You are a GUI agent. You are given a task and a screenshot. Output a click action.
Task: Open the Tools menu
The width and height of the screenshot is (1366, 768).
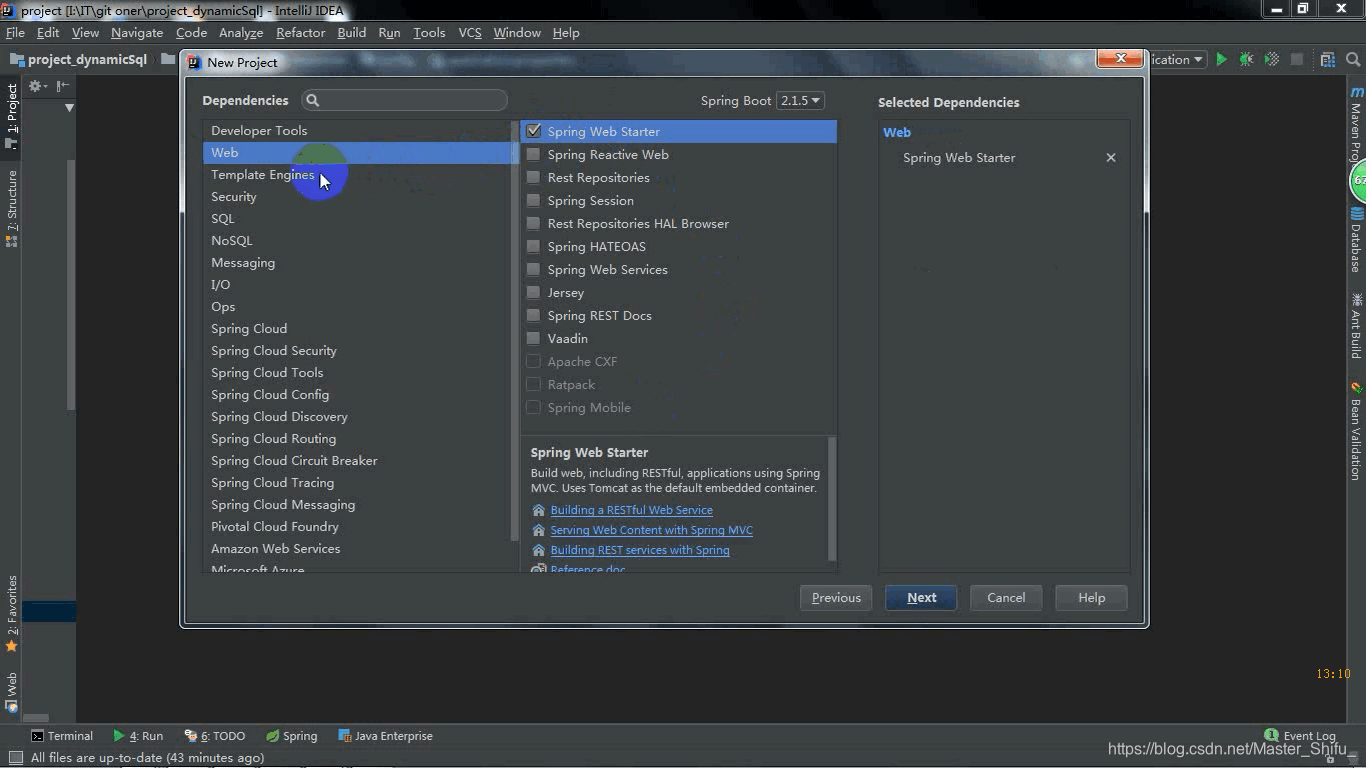(429, 32)
